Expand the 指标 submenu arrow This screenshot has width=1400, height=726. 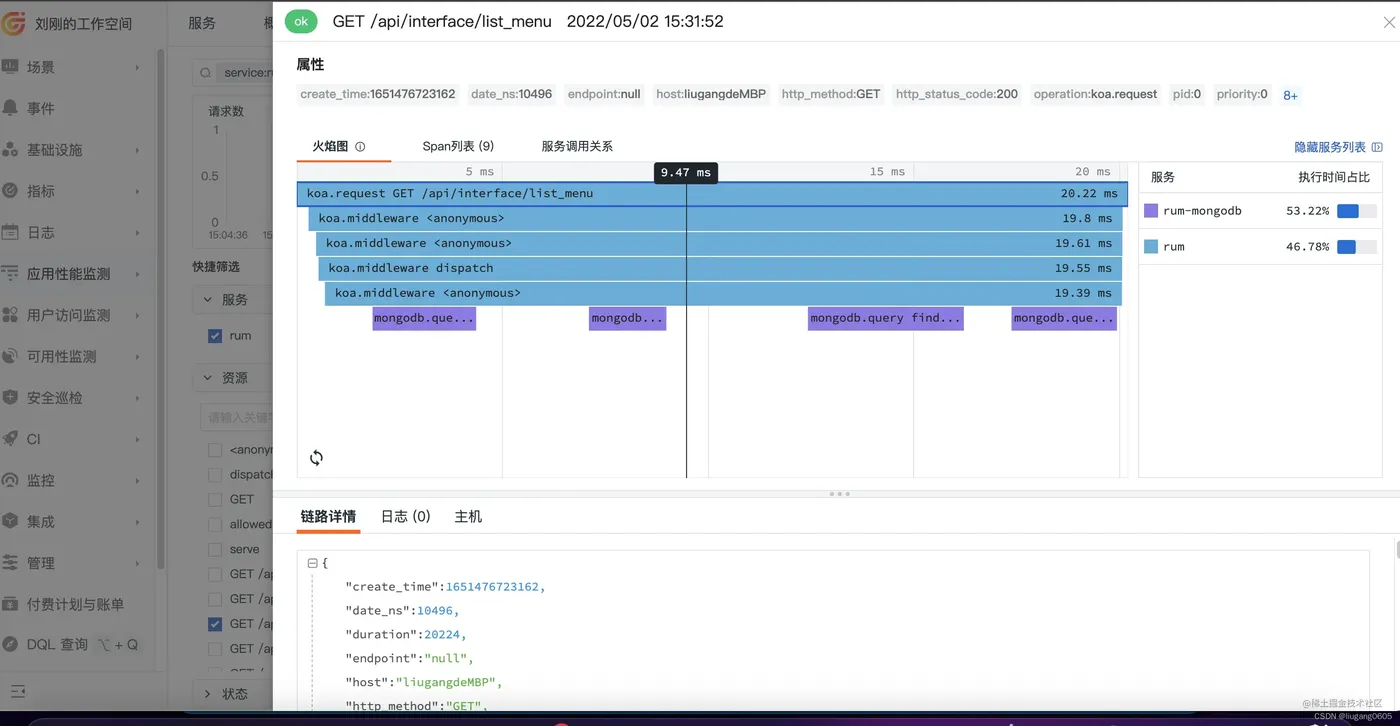137,191
